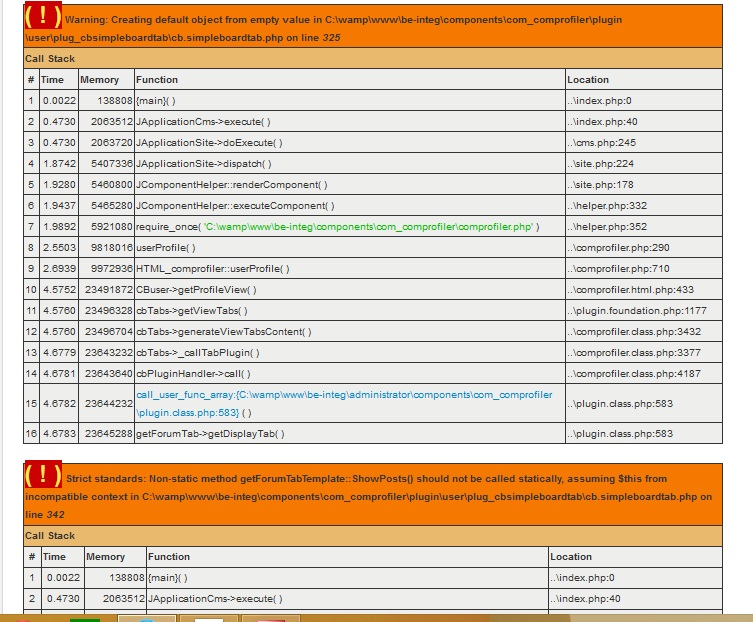Click location ..\comprofiler.class.php:3432

point(634,332)
